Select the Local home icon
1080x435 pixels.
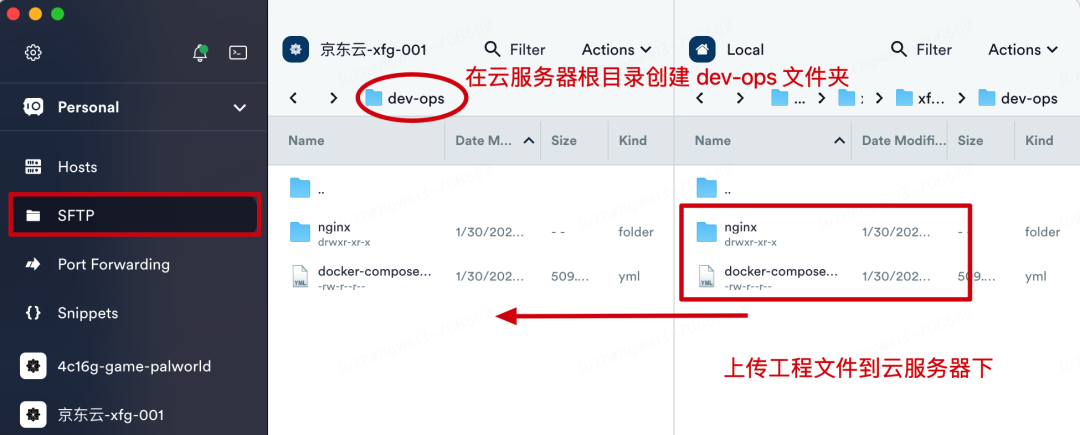coord(703,50)
